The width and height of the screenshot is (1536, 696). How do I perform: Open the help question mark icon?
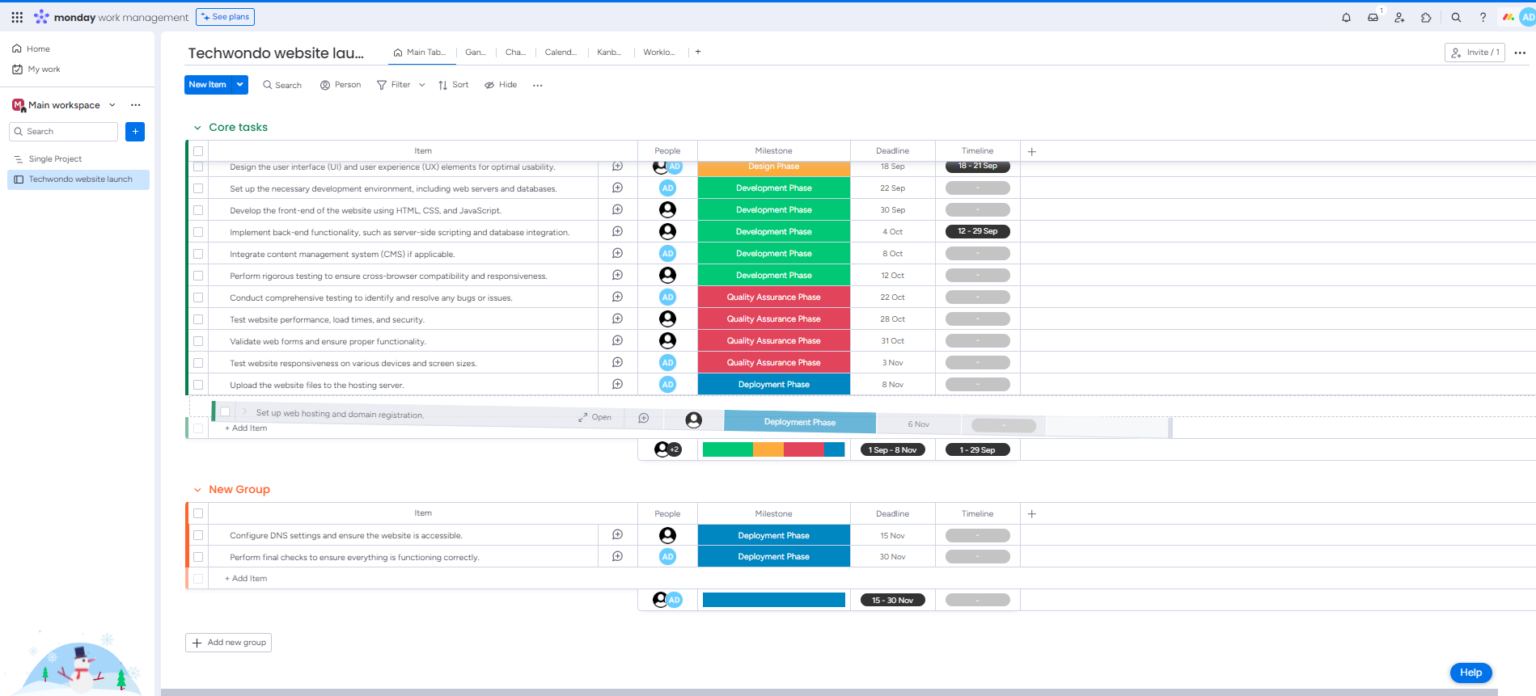(x=1482, y=16)
